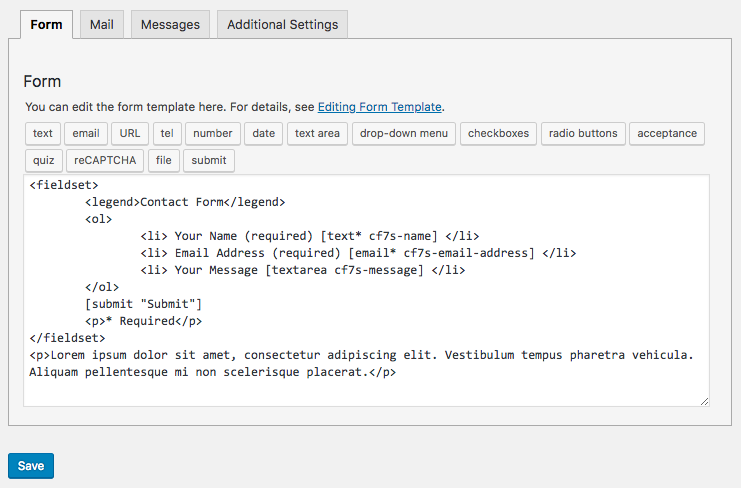Image resolution: width=741 pixels, height=488 pixels.
Task: Insert a checkboxes tag
Action: coord(498,134)
